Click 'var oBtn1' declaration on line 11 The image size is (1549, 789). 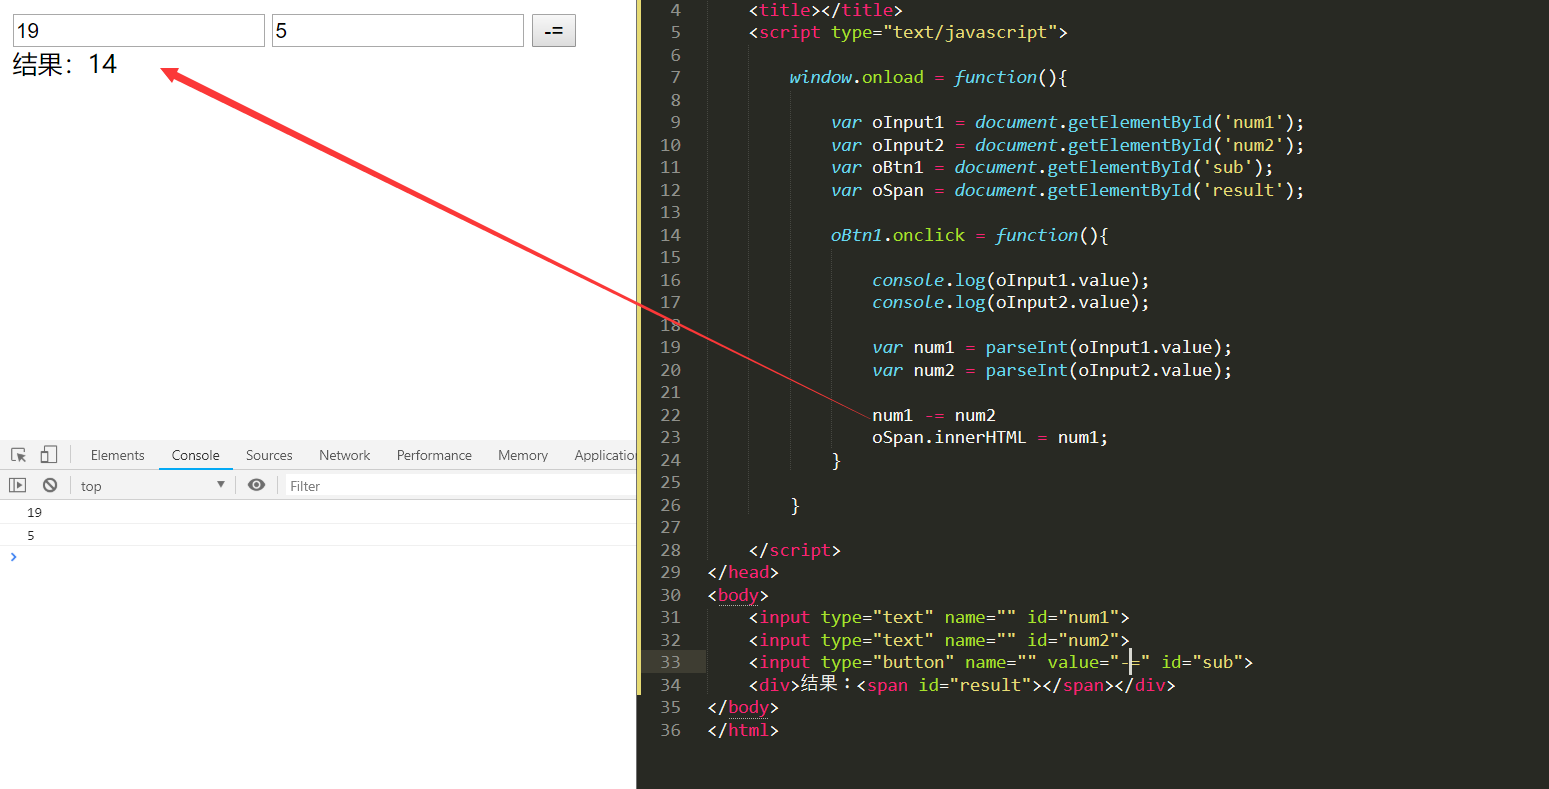1052,167
